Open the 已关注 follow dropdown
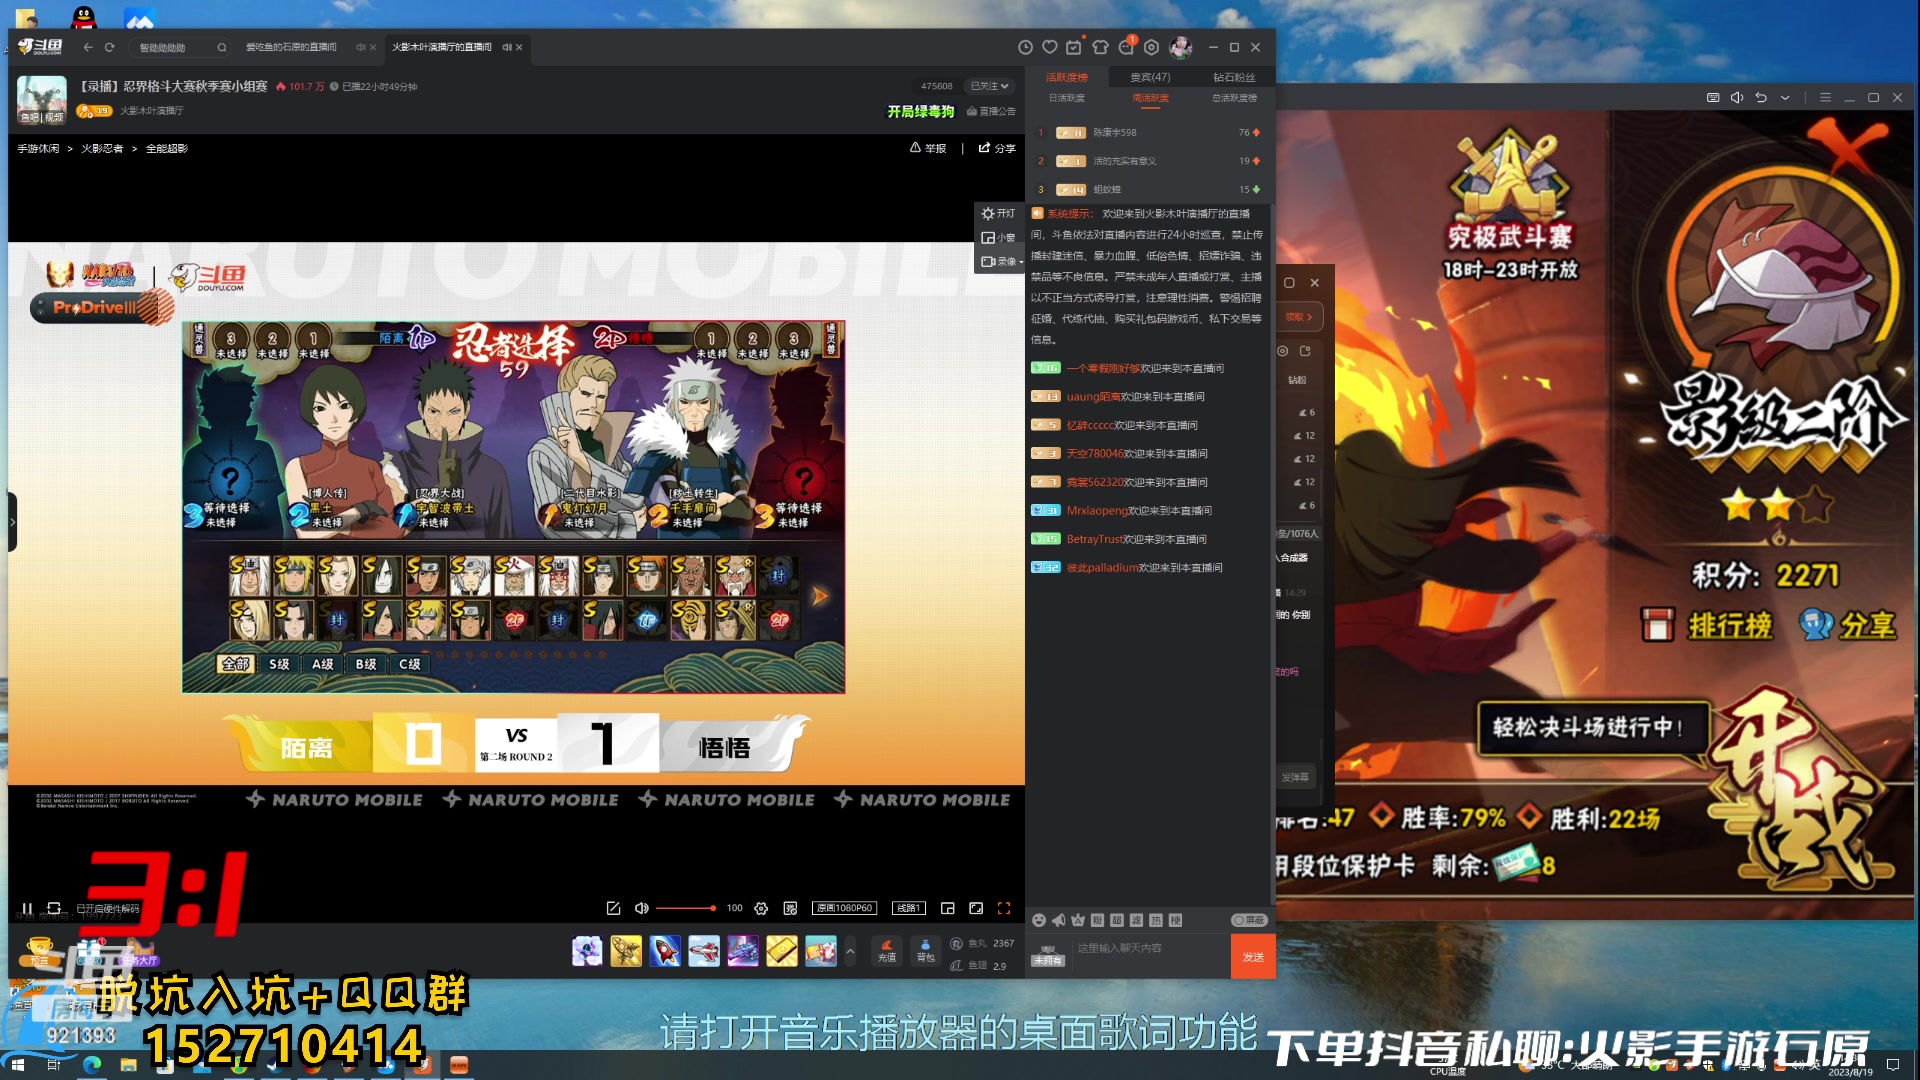 tap(989, 86)
